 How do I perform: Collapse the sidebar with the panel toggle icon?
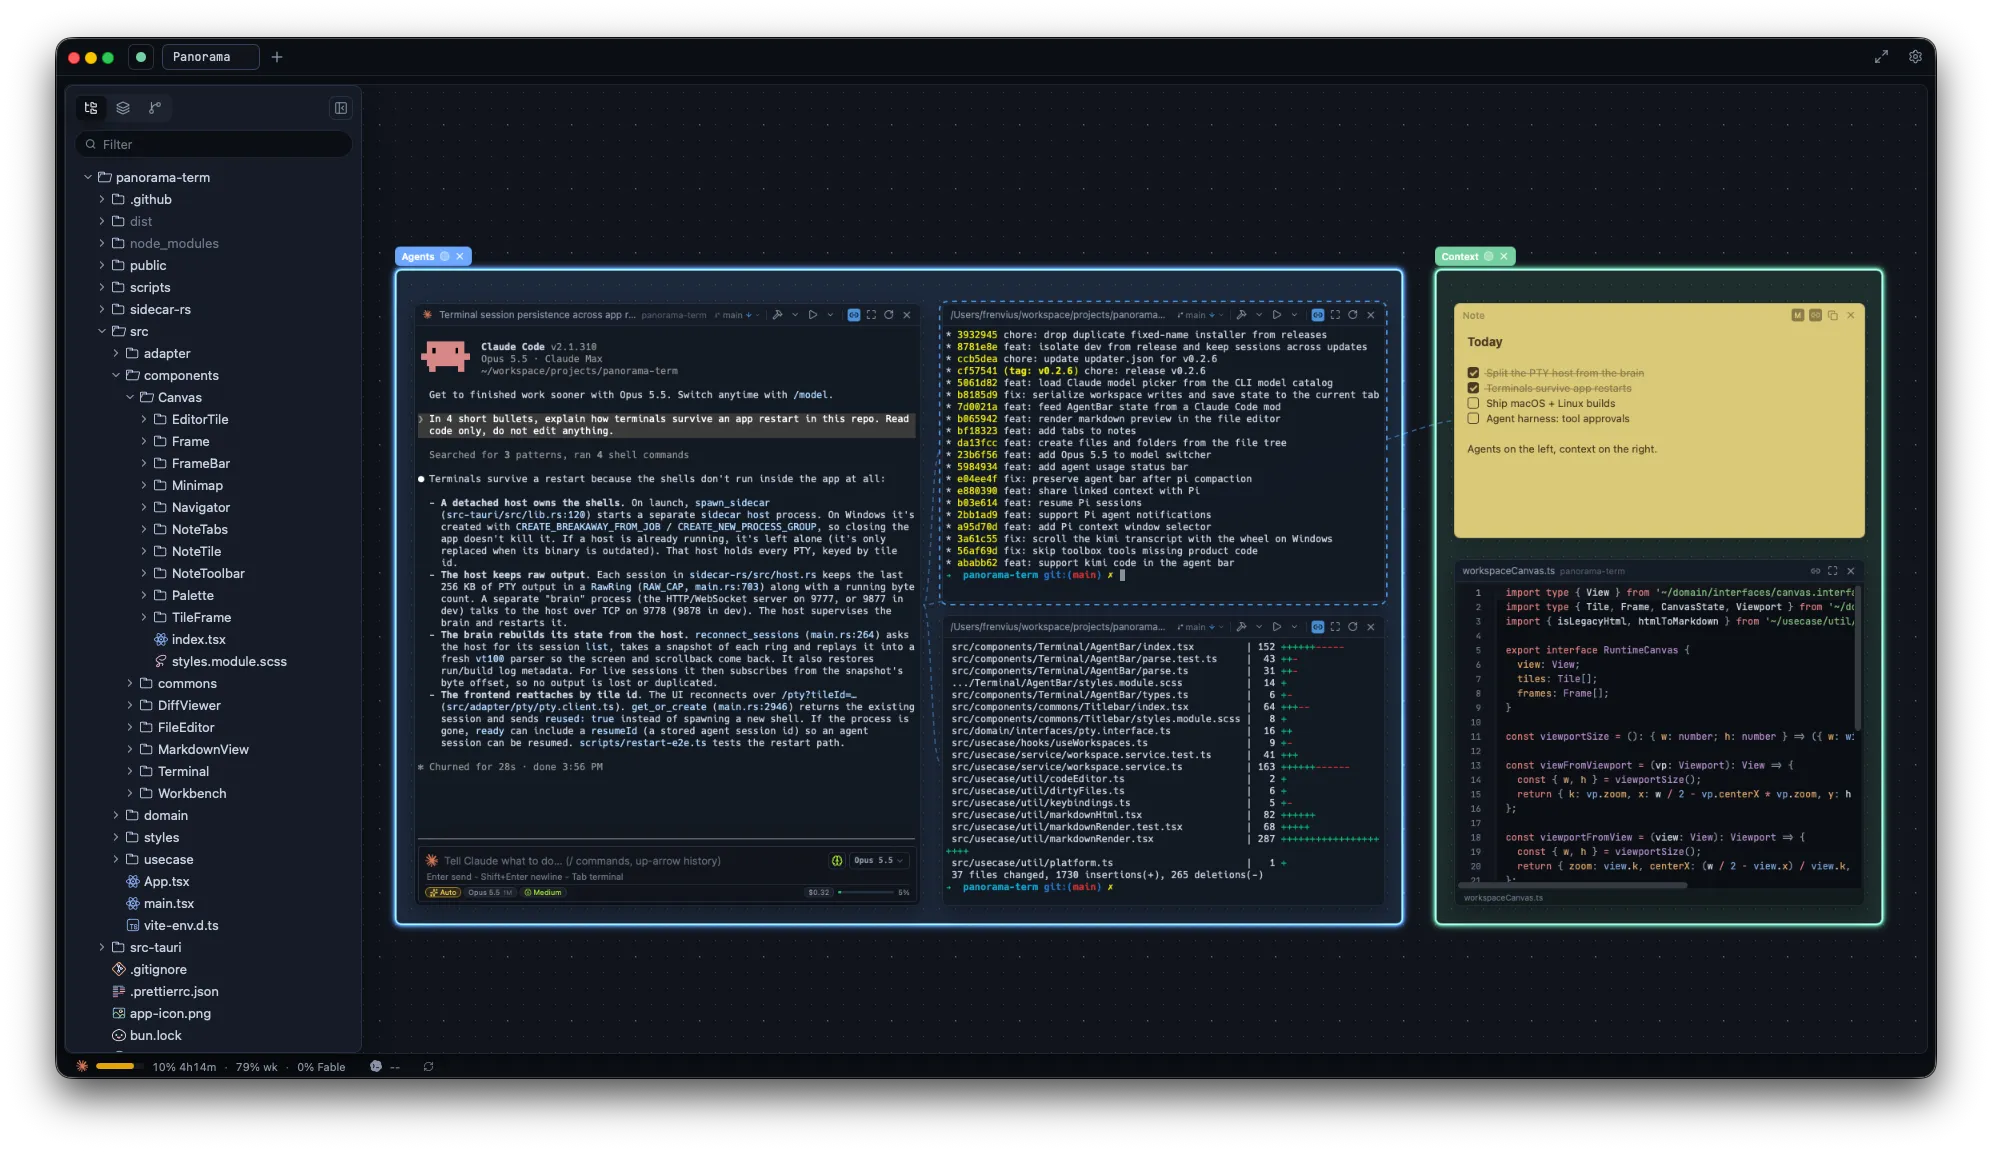click(341, 108)
